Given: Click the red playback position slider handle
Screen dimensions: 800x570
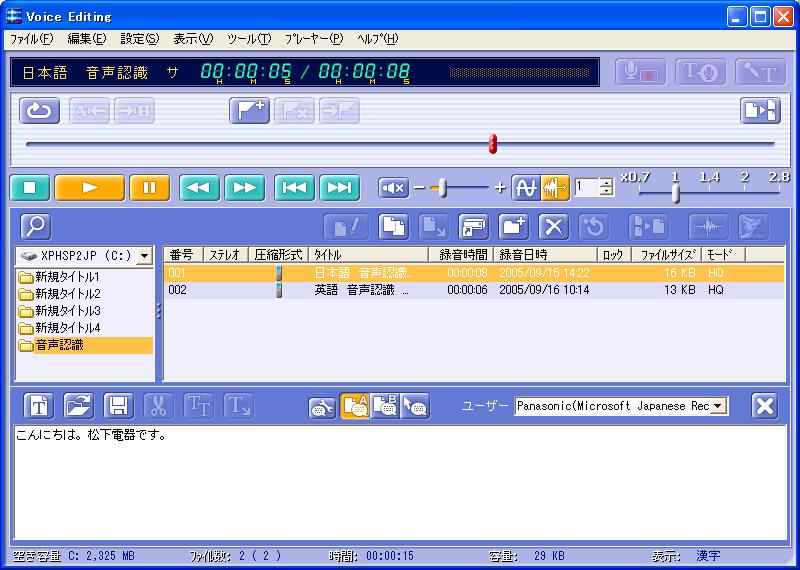Looking at the screenshot, I should coord(492,144).
